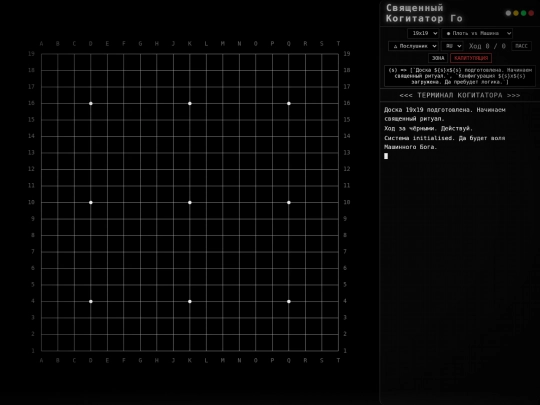Open the Послушник difficulty dropdown

[413, 46]
